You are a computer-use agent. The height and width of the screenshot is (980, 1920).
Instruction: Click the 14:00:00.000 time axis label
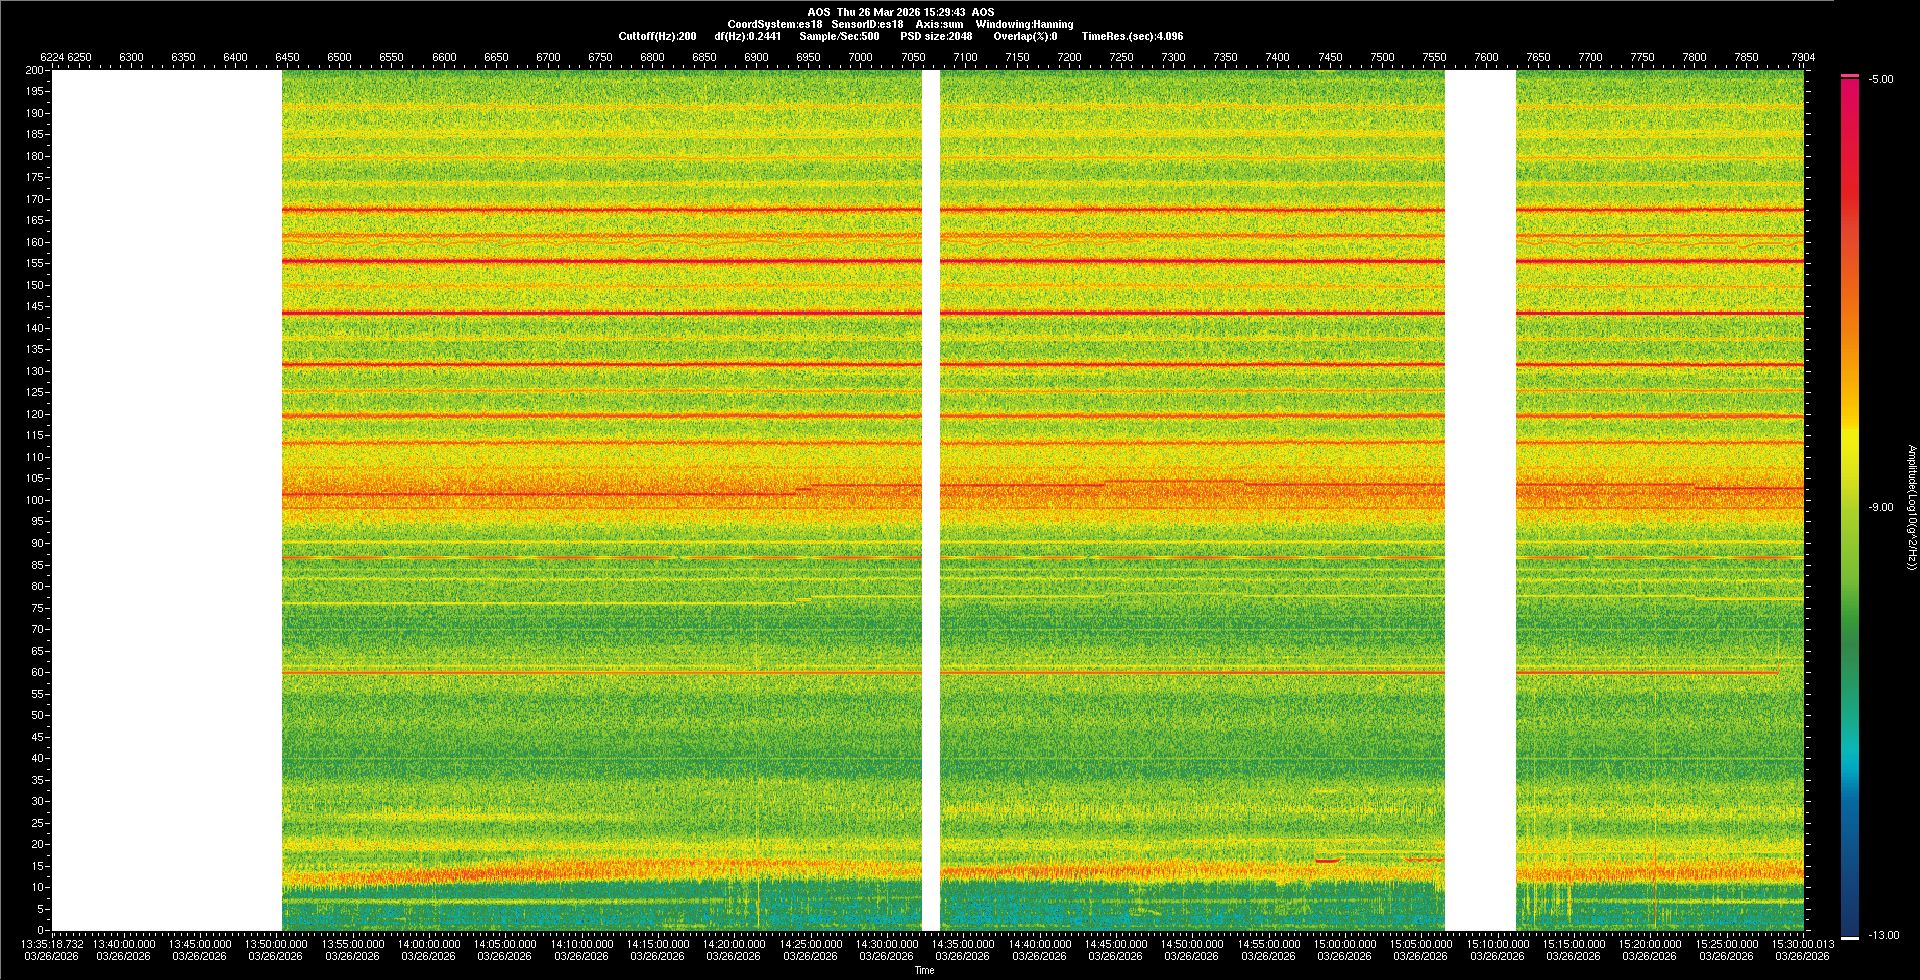pos(428,944)
